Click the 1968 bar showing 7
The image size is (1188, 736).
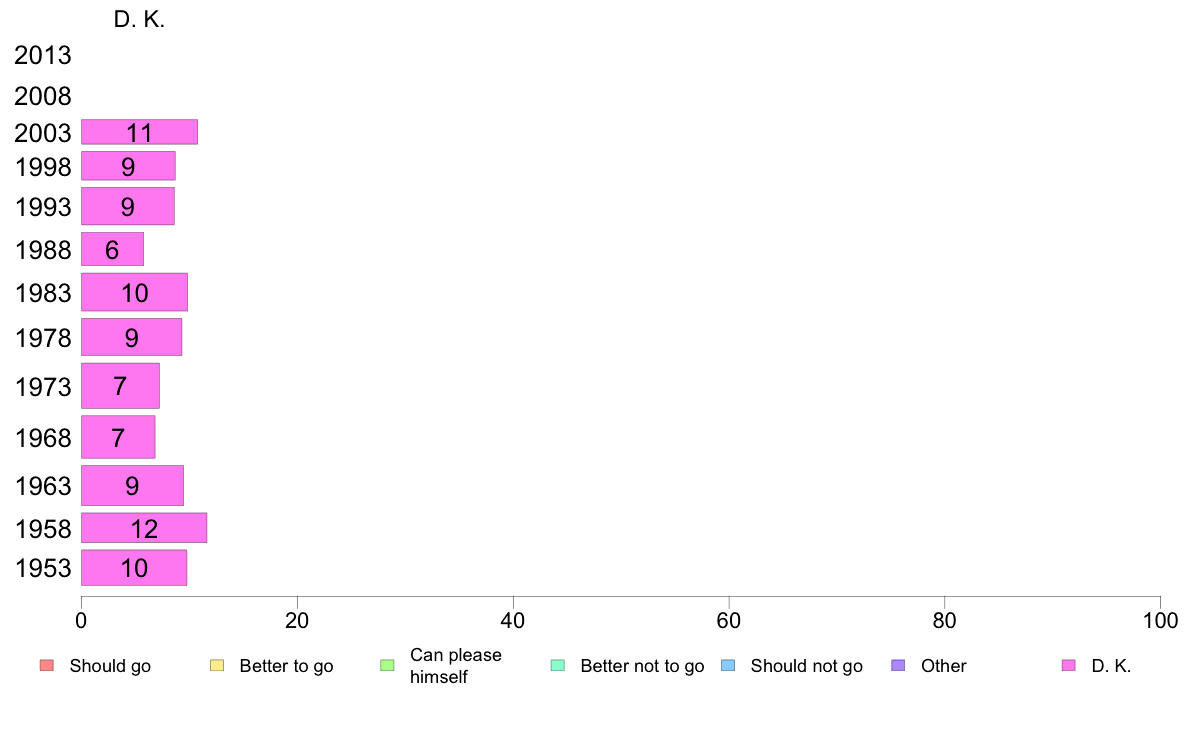118,437
